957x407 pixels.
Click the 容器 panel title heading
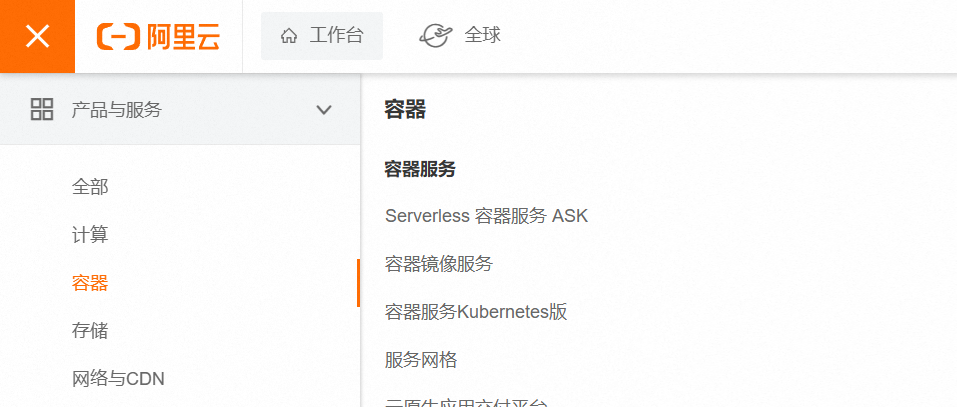pos(405,111)
